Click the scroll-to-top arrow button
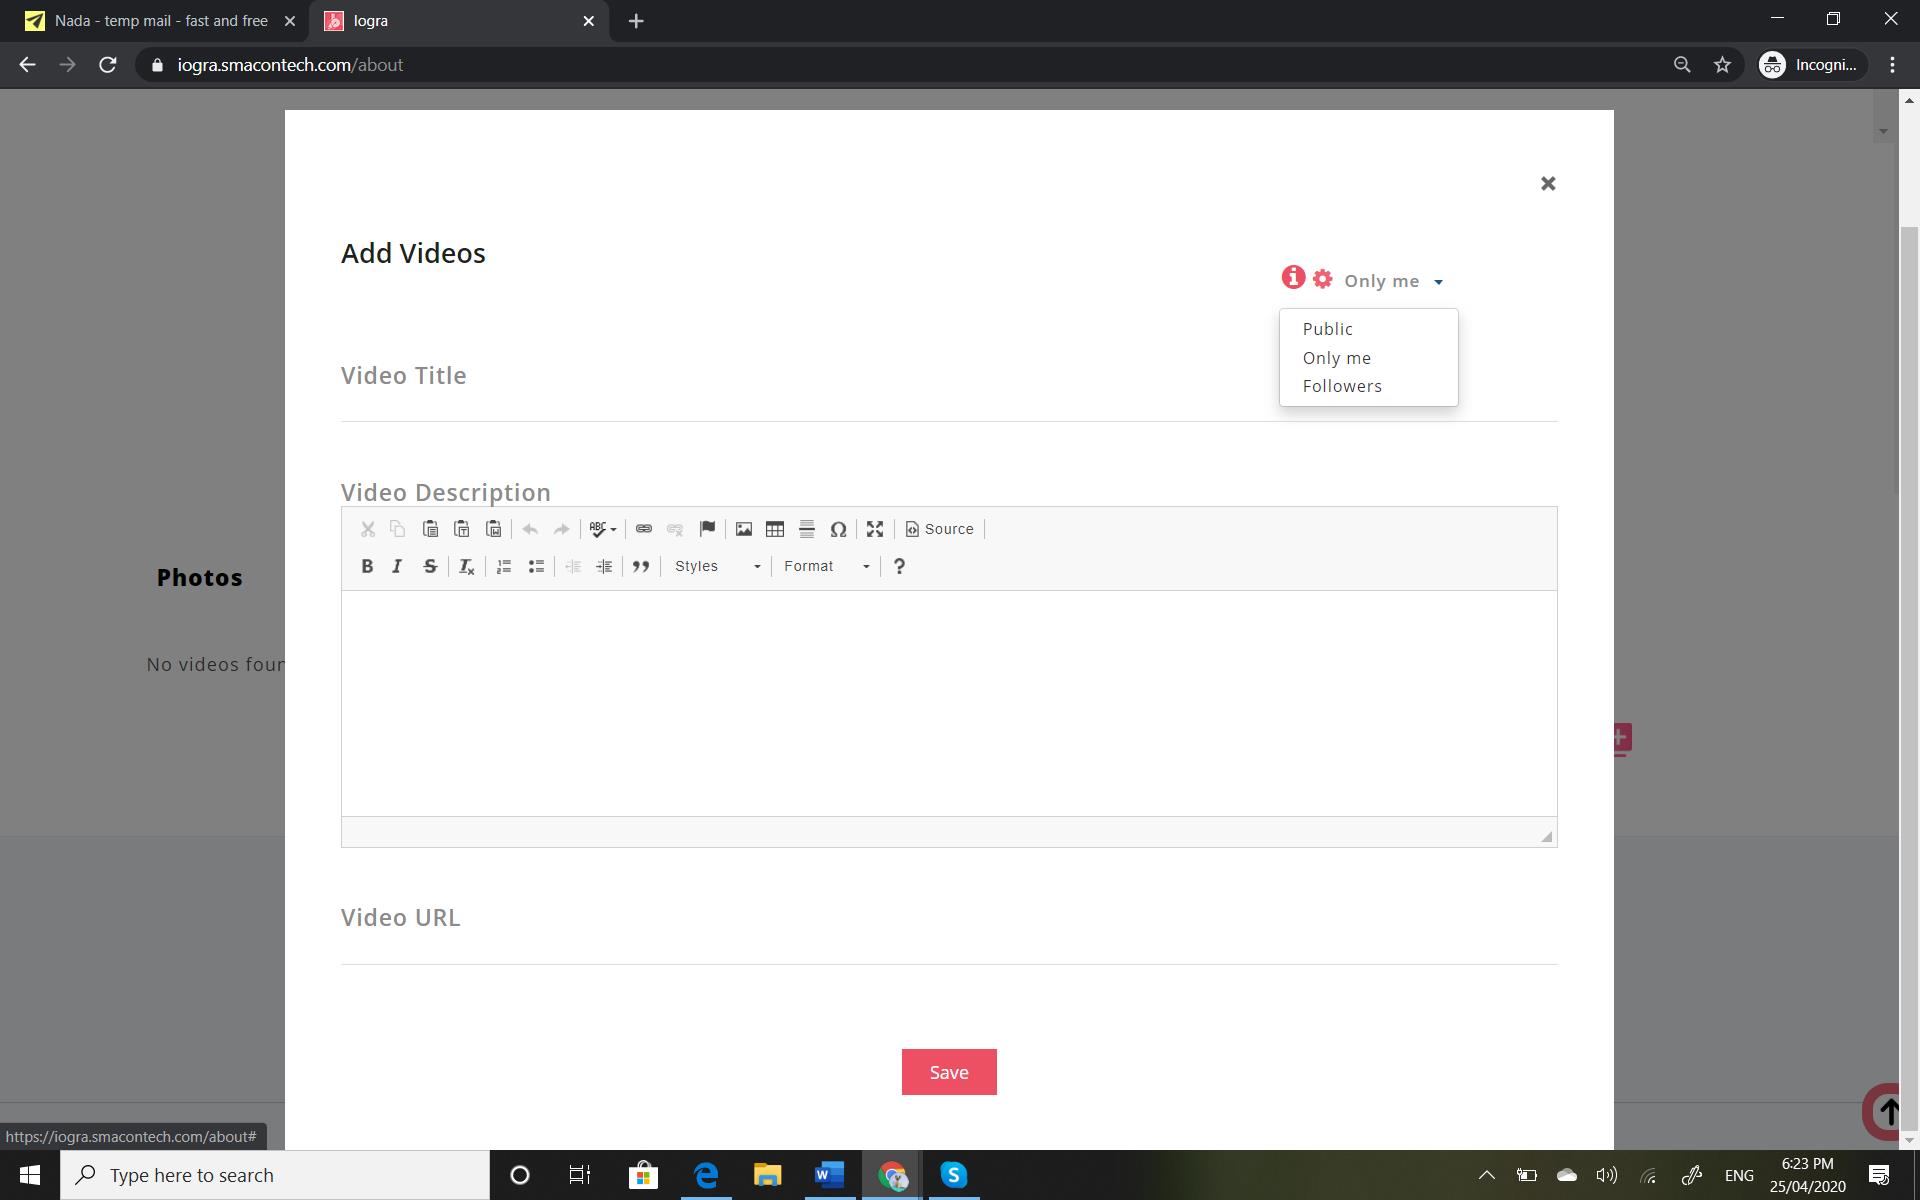This screenshot has width=1920, height=1200. pyautogui.click(x=1886, y=1110)
